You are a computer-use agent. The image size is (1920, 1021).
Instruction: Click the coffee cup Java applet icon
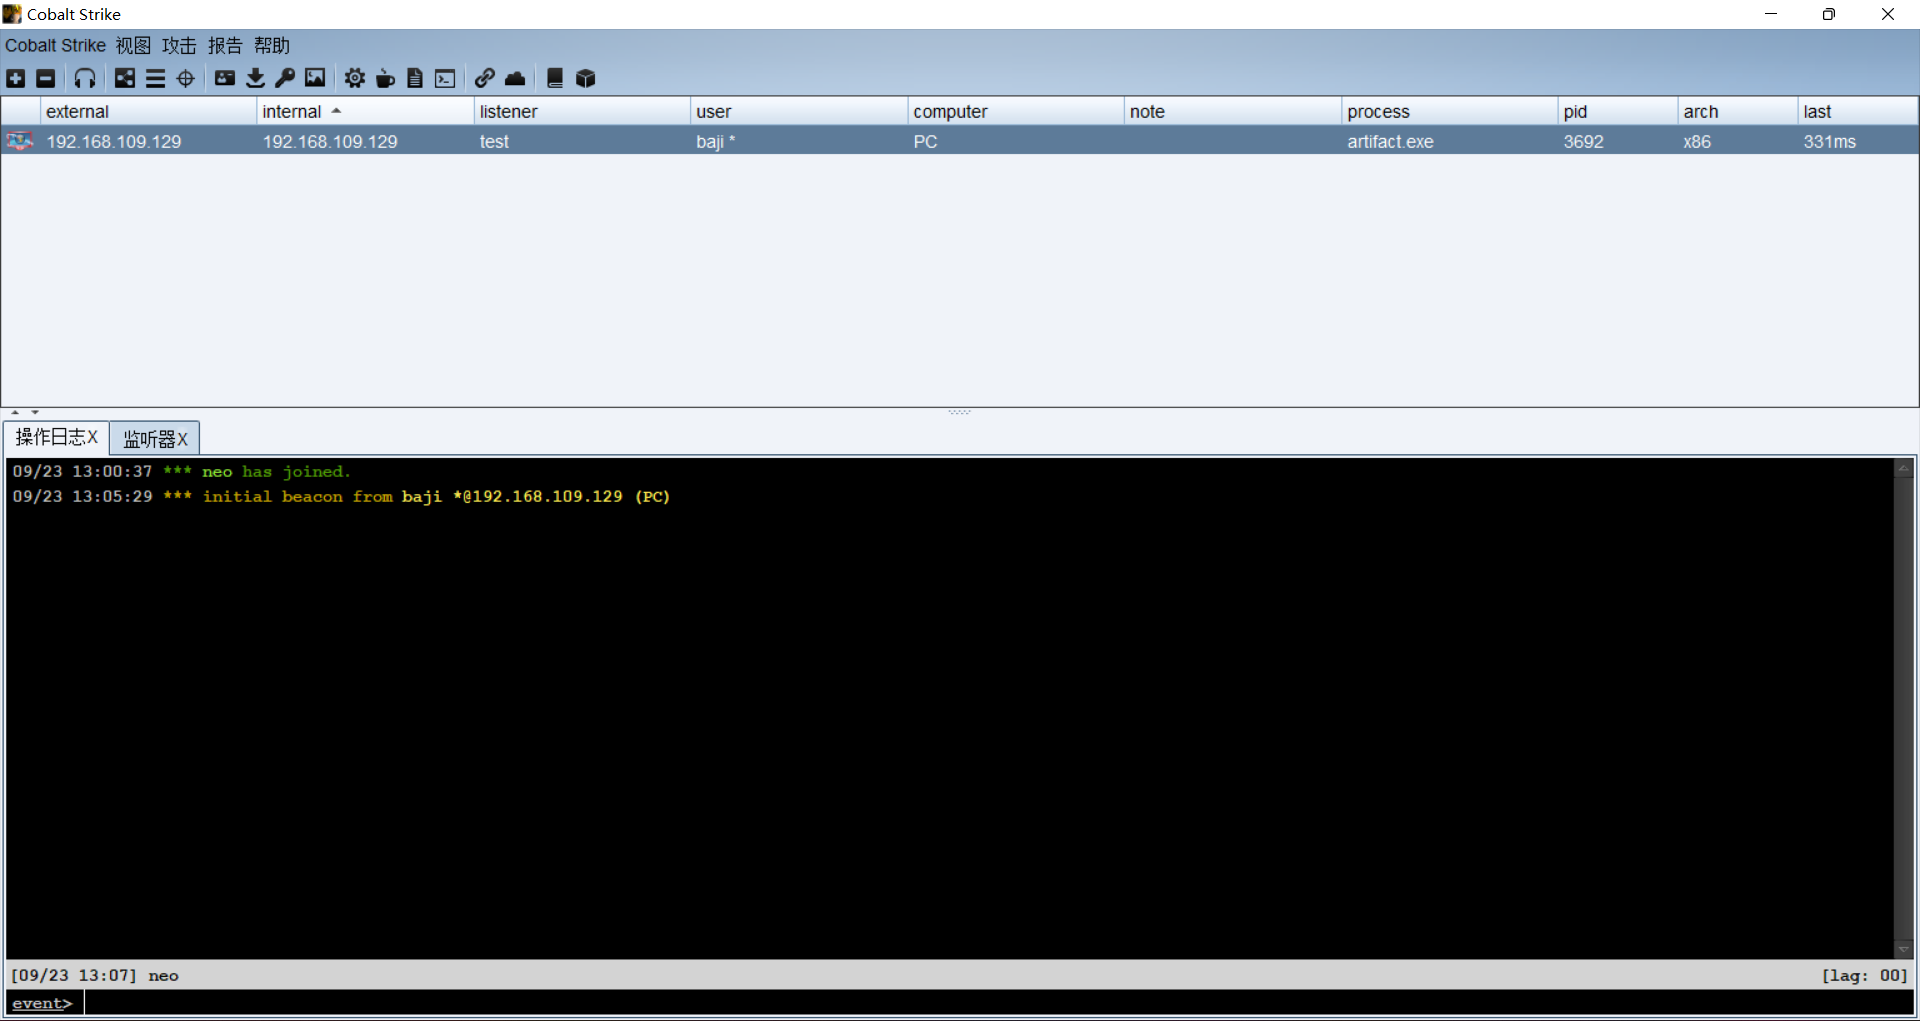pyautogui.click(x=385, y=78)
